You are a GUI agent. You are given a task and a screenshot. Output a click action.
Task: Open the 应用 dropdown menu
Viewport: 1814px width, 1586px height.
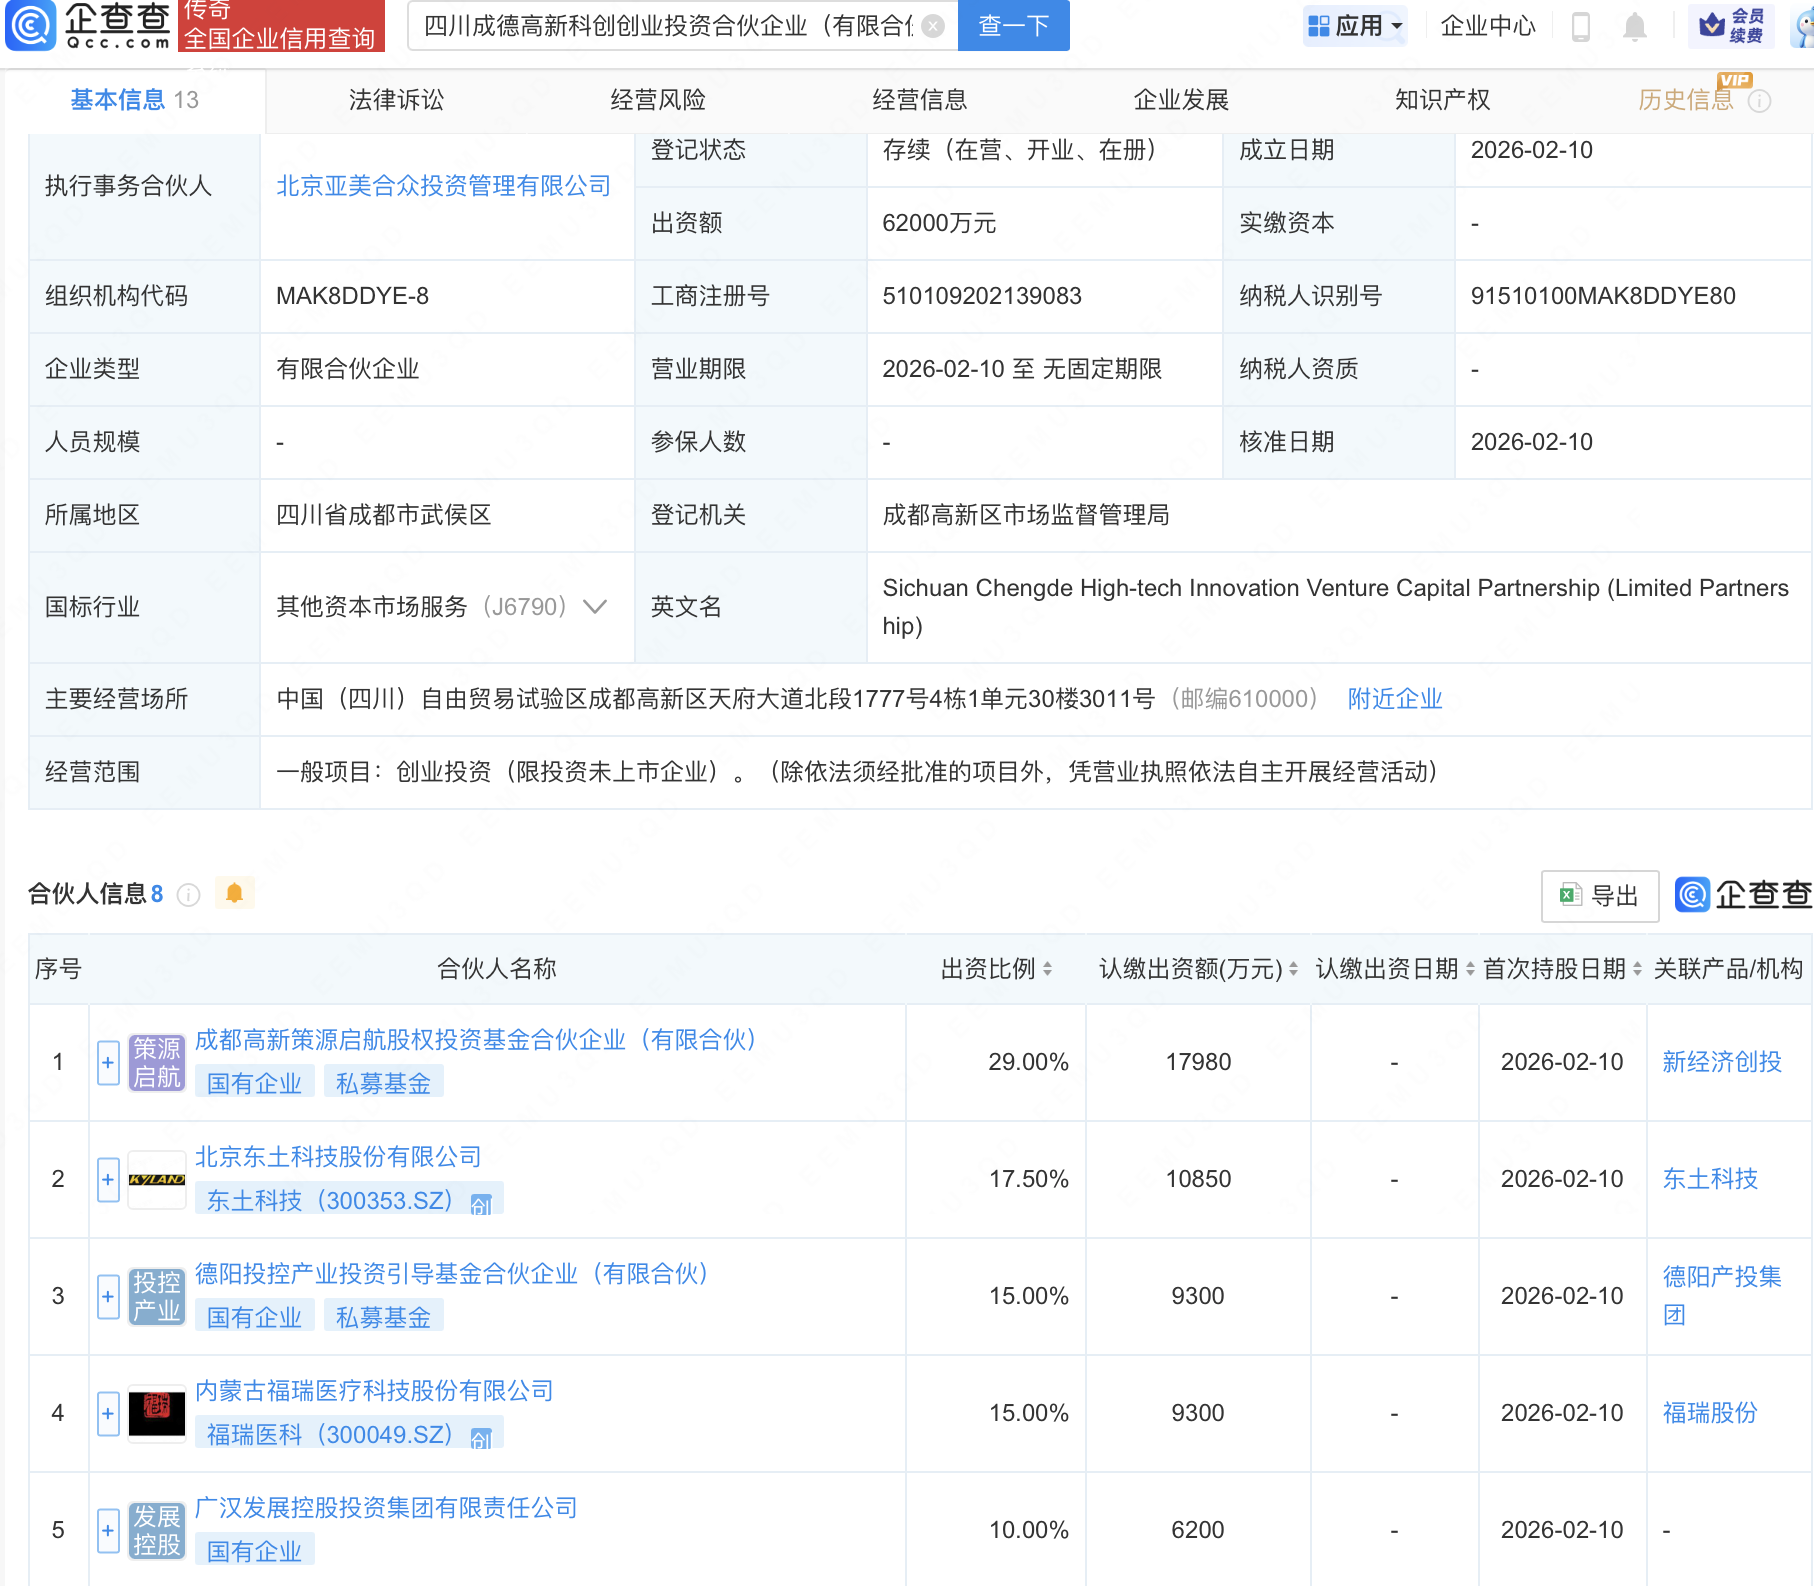1356,26
